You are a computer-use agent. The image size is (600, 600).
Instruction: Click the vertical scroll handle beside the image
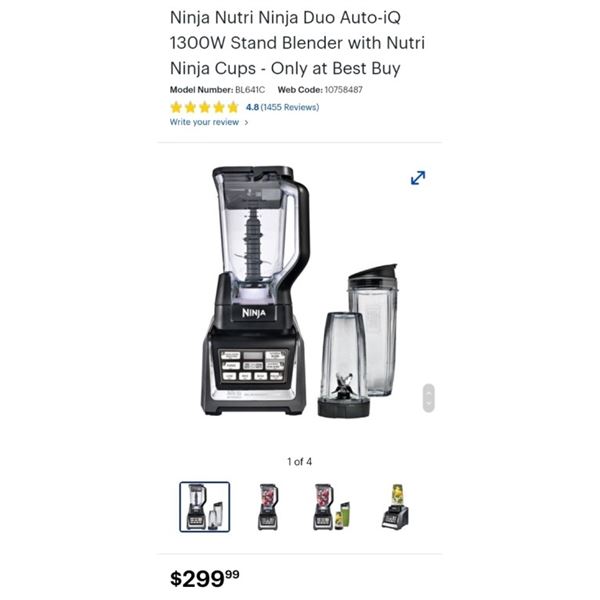[x=429, y=398]
